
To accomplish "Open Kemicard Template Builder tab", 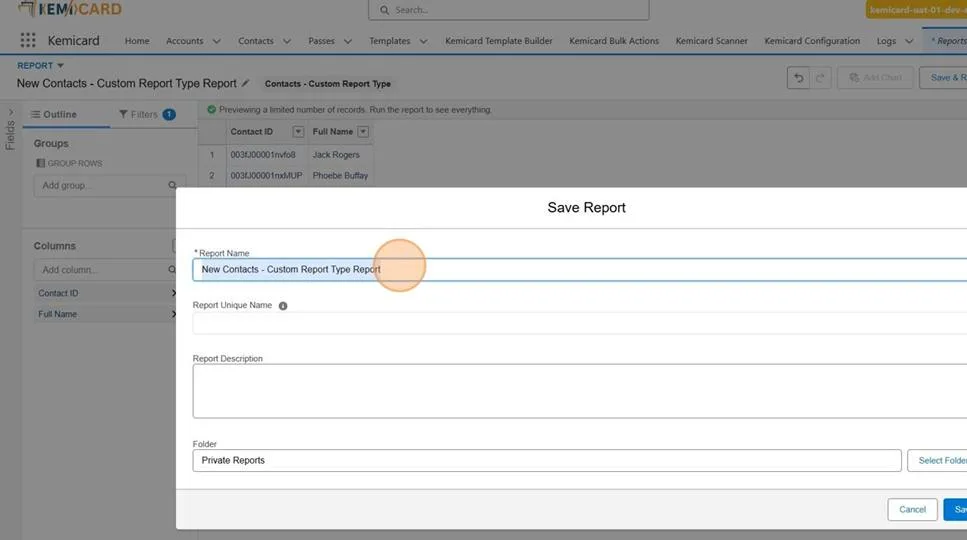I will pos(499,41).
